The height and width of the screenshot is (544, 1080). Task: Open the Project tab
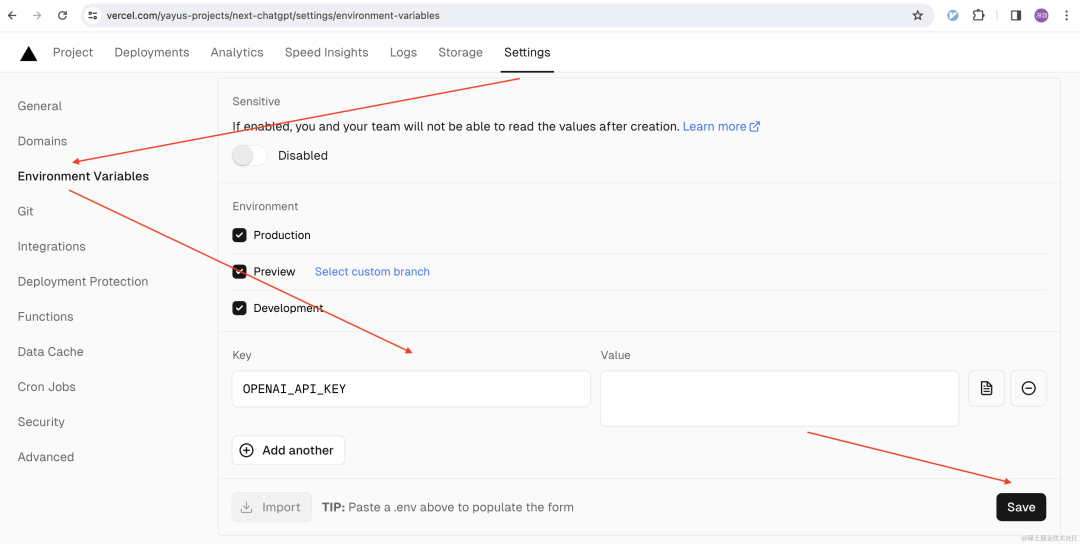tap(73, 52)
